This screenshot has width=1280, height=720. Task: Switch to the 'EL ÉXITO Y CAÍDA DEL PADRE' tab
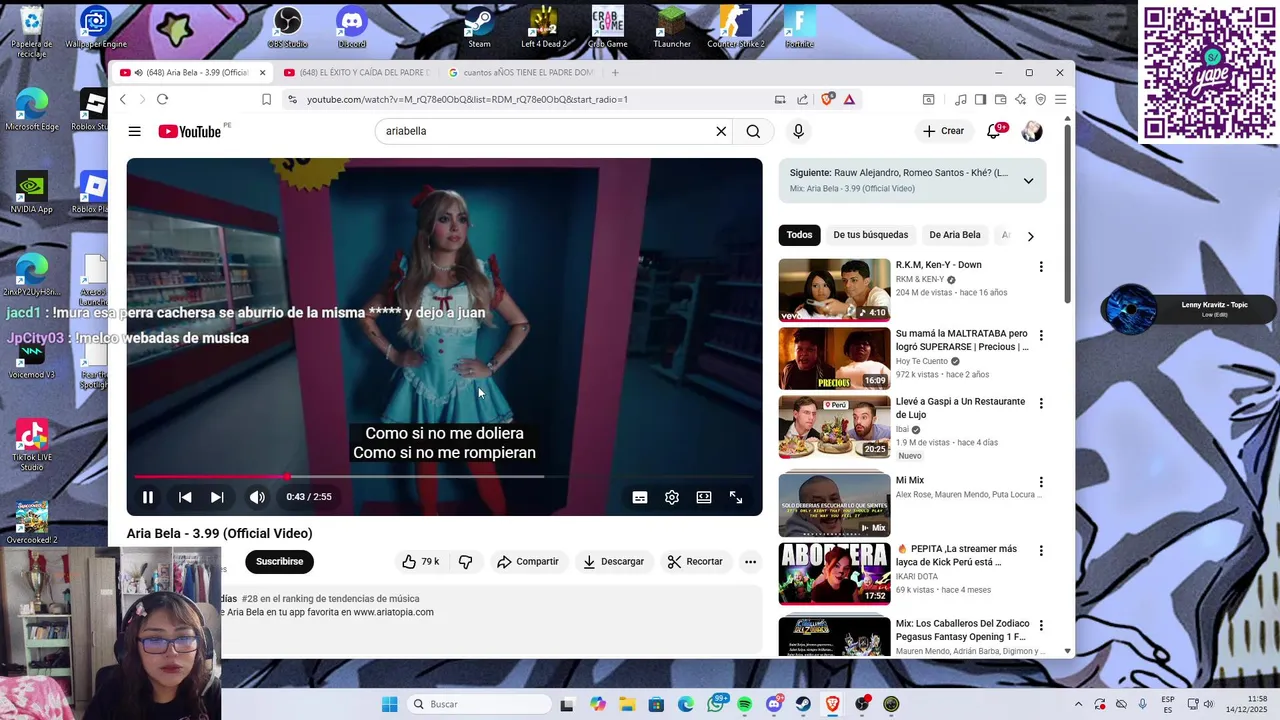(x=358, y=73)
